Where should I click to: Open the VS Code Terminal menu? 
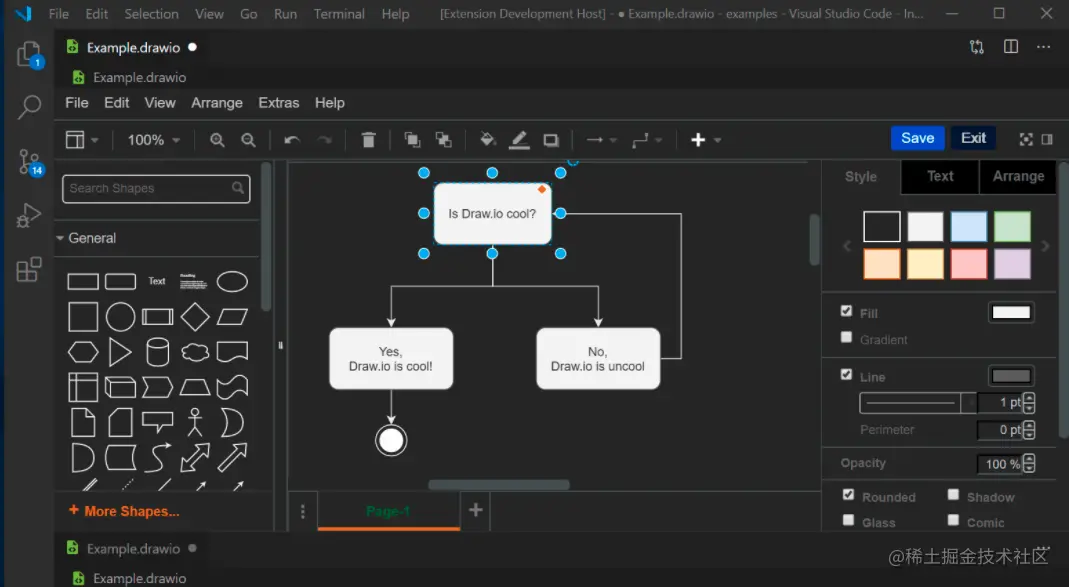339,14
